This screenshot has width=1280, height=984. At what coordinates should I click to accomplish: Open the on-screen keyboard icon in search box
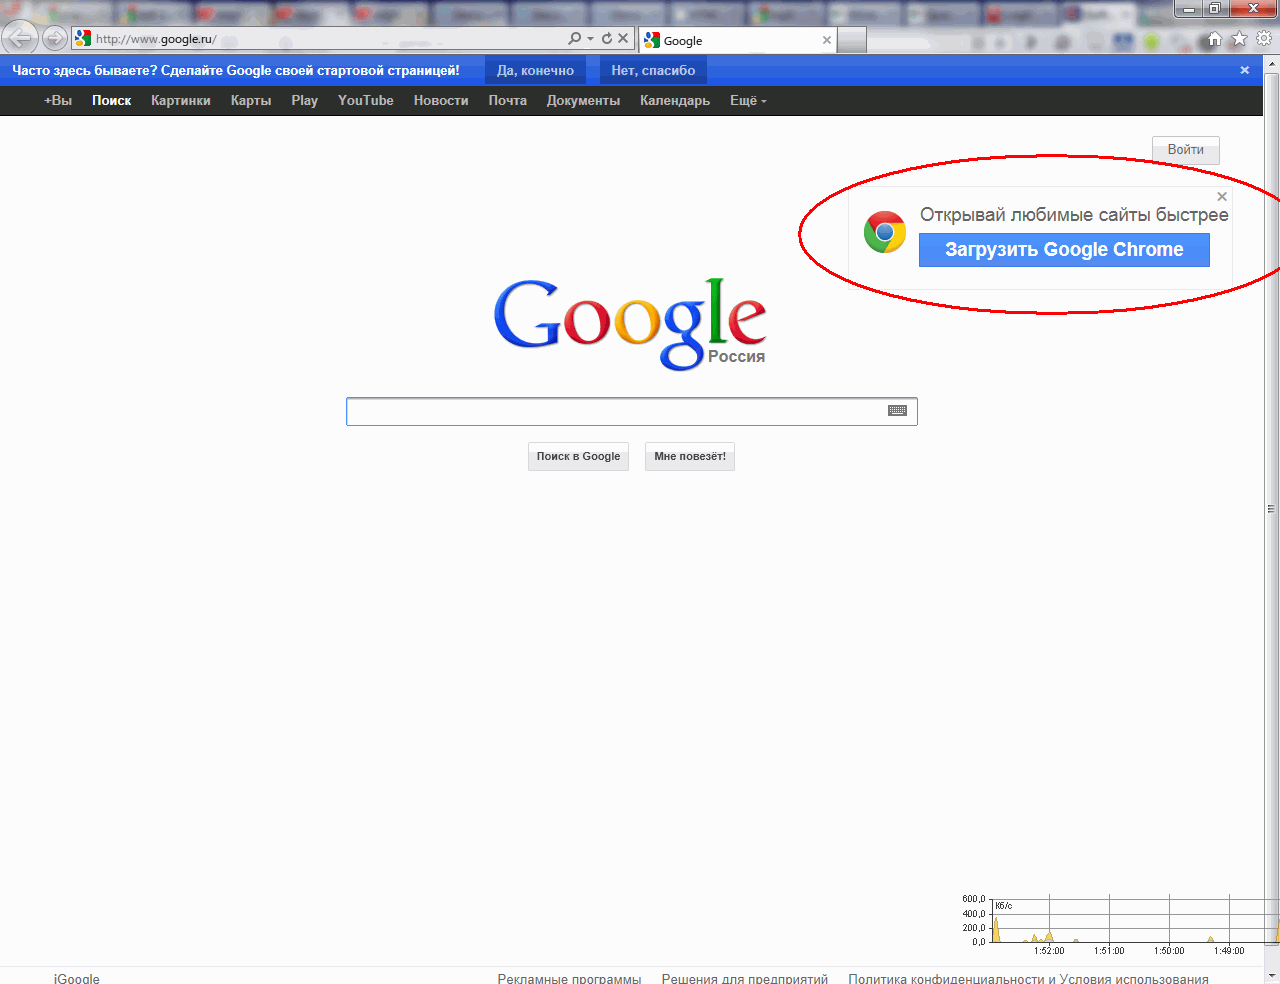point(898,410)
